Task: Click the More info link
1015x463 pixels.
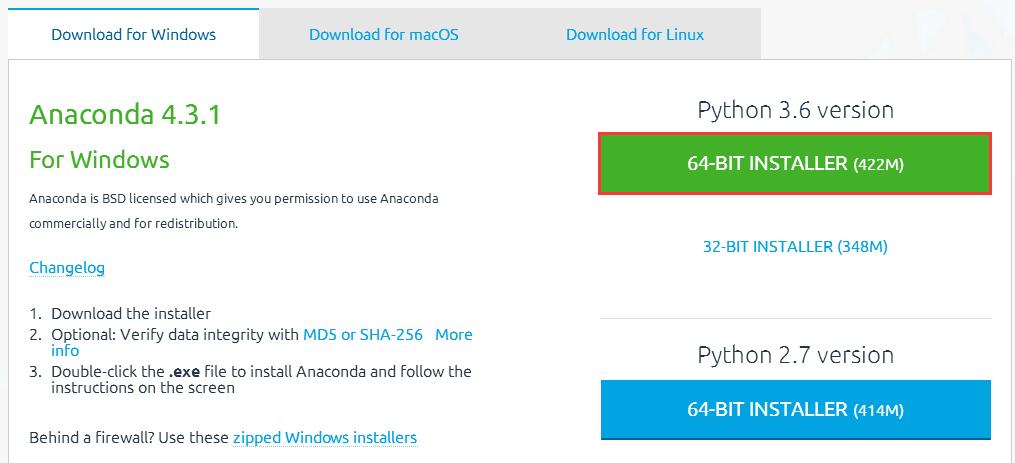Action: 453,335
